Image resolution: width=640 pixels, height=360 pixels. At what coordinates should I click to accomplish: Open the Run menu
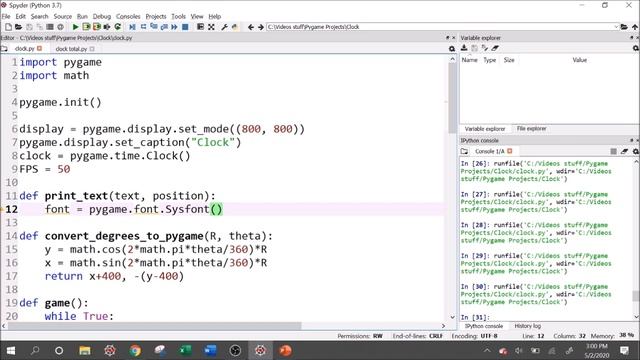click(x=82, y=16)
